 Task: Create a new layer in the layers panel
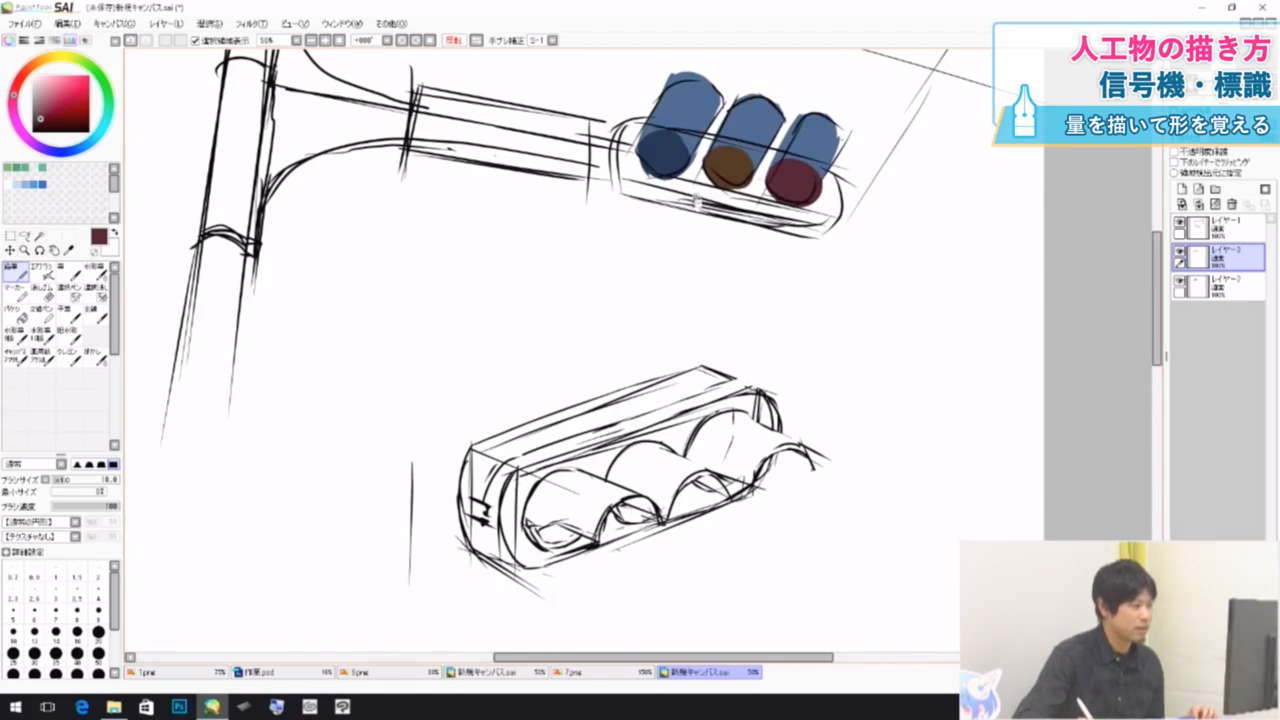pos(1182,189)
